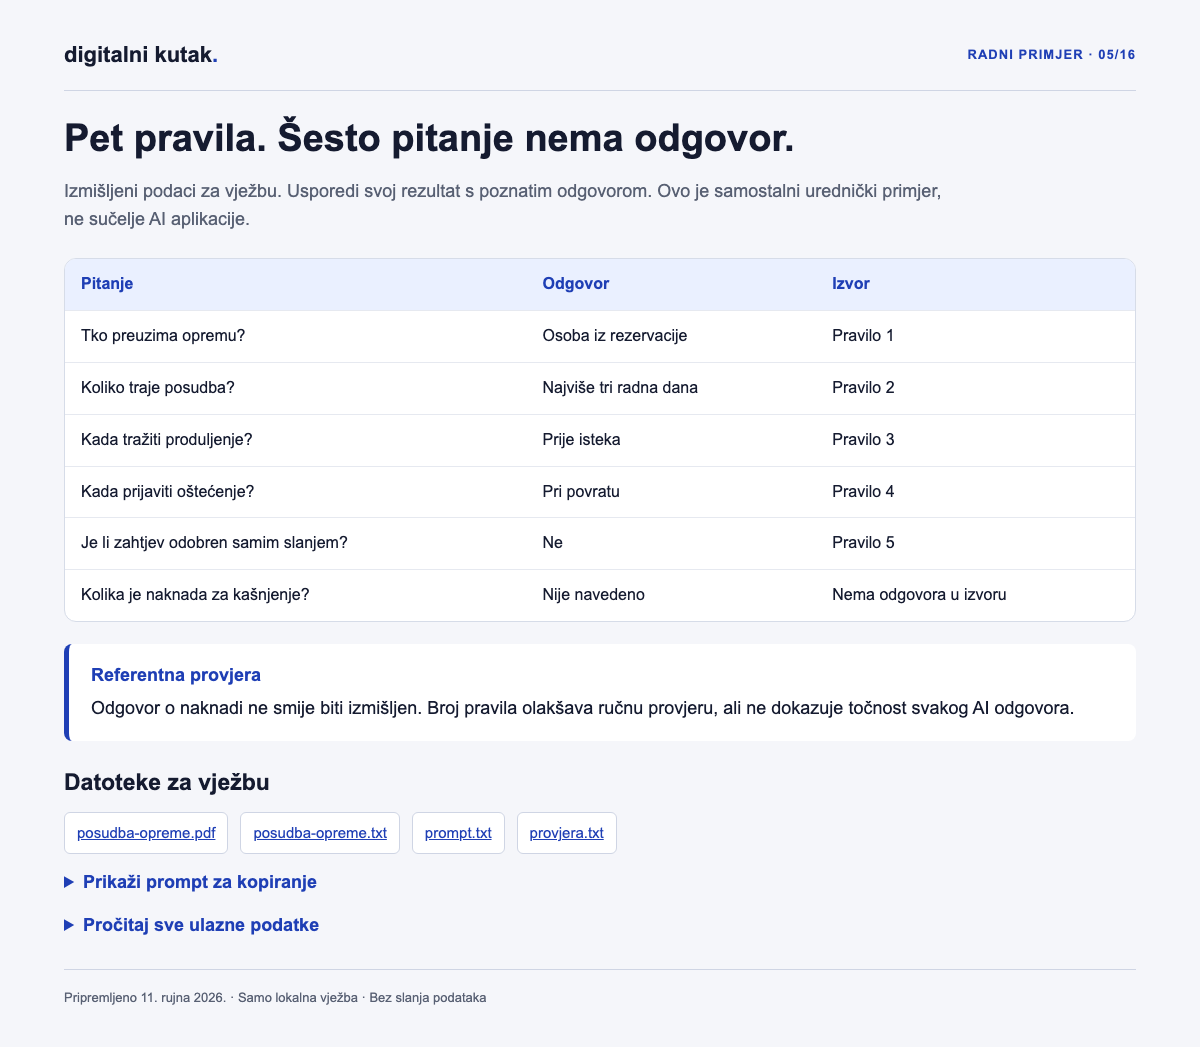Click the callout sentence 'Odgovor o naknadi ne smije...'

click(x=582, y=709)
